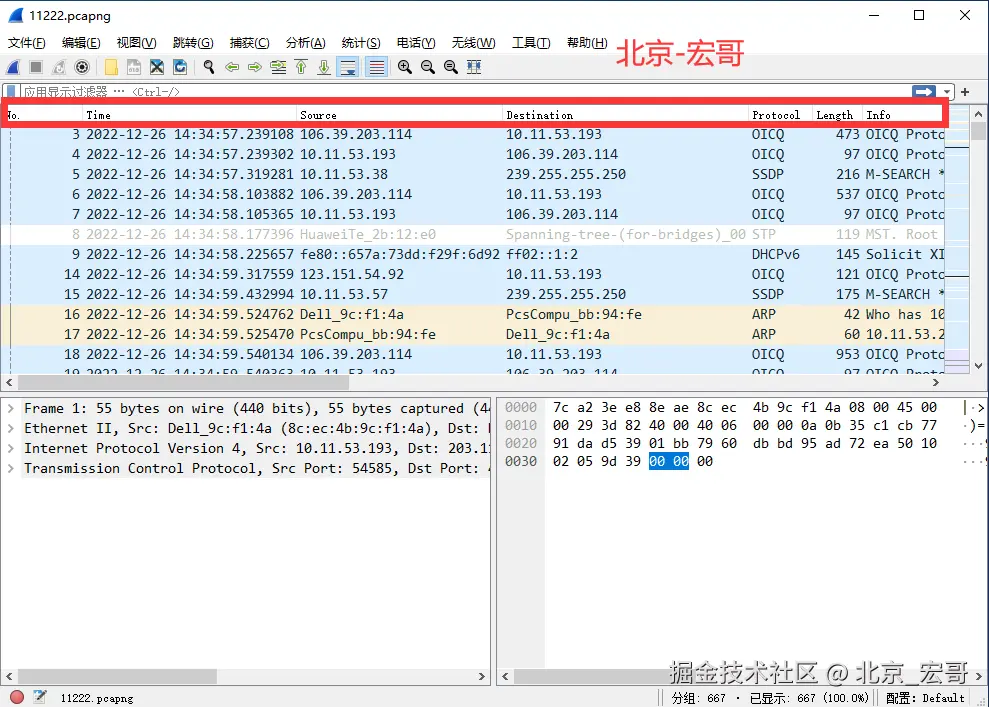
Task: Click packet list horizontal scrollbar thumb
Action: click(183, 382)
